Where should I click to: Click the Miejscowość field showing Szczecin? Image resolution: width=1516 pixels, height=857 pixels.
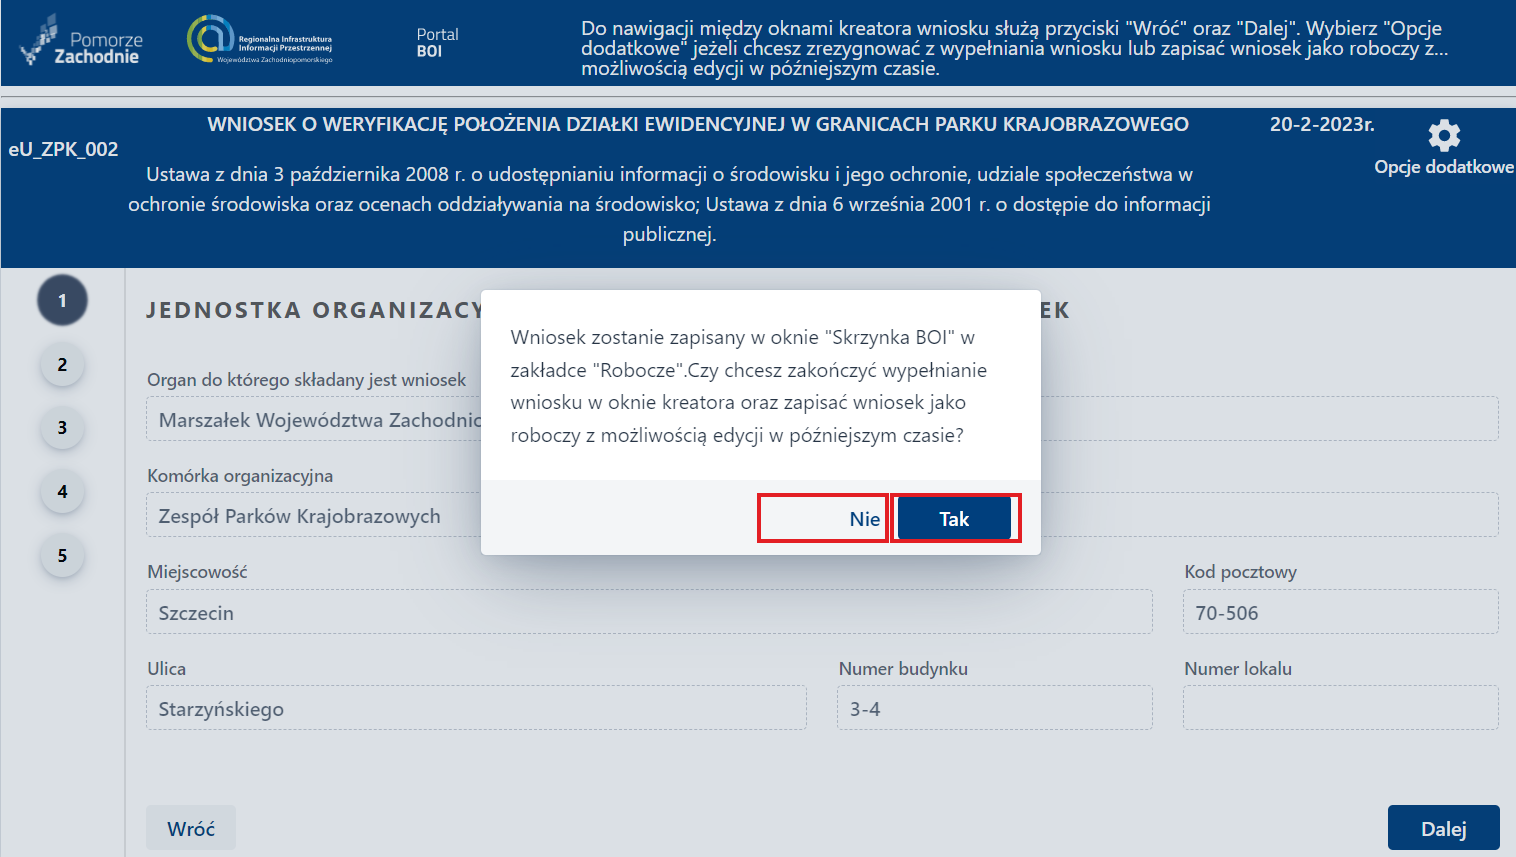[649, 611]
